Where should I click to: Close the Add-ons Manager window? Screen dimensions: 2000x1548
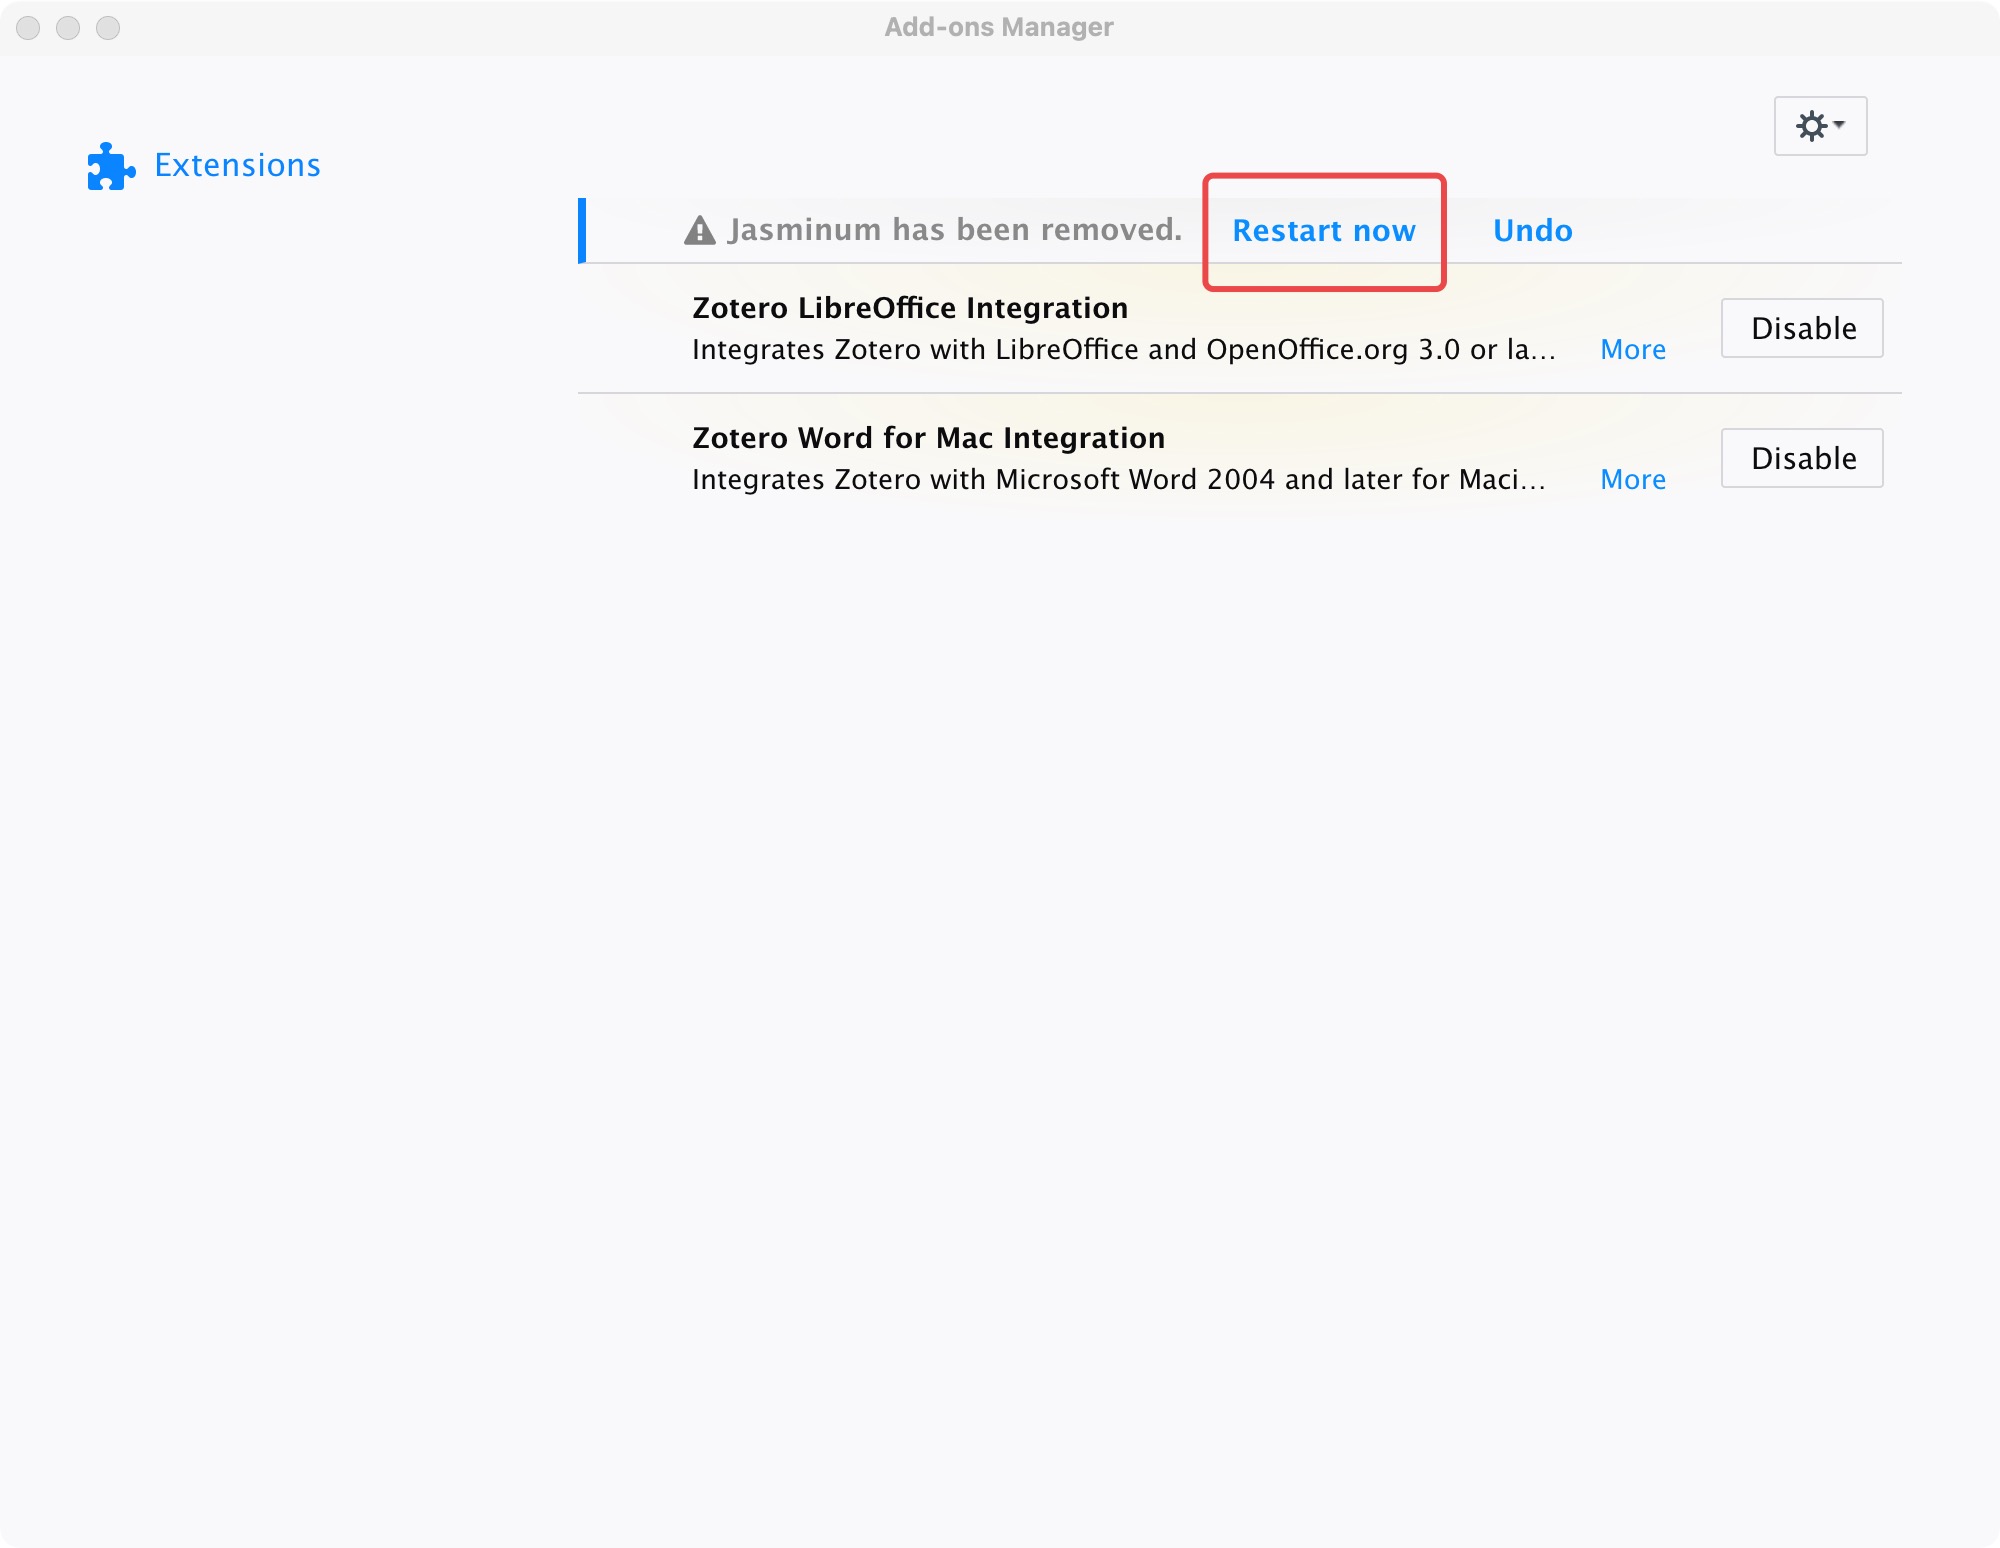tap(28, 28)
